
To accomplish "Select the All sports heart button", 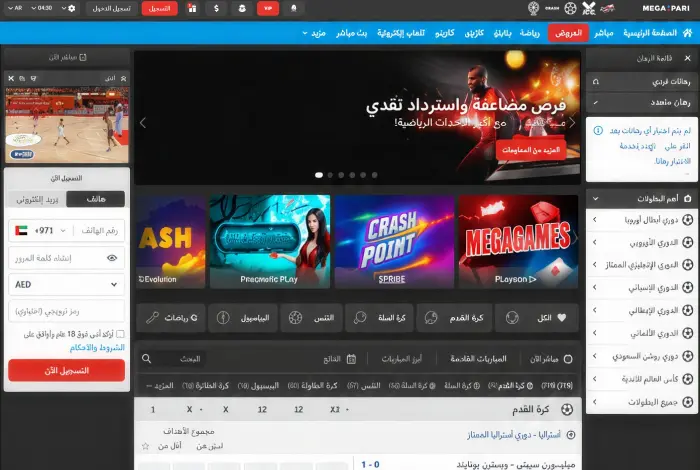I will (x=537, y=318).
